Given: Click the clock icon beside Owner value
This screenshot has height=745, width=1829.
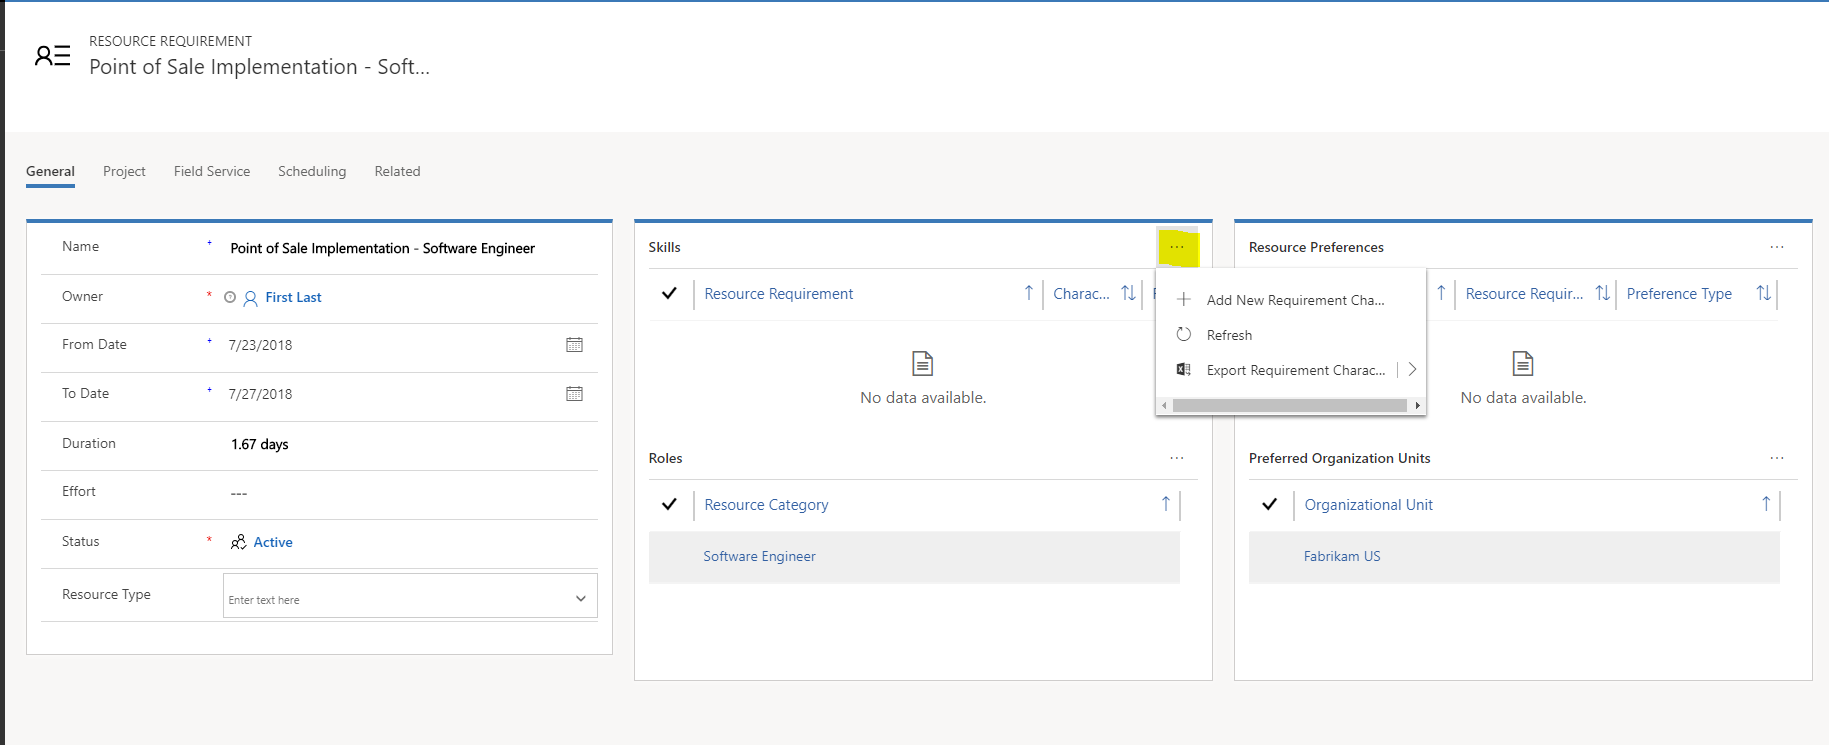Looking at the screenshot, I should [x=230, y=297].
